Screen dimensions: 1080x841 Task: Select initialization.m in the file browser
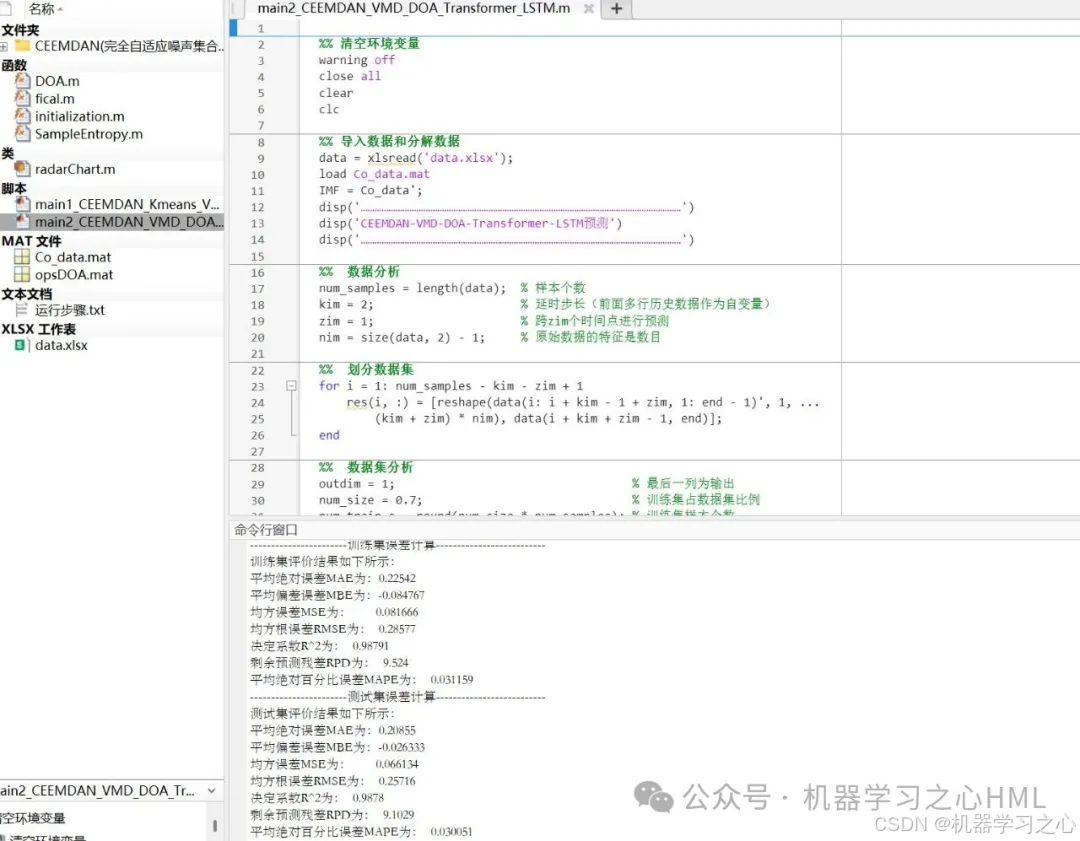tap(80, 116)
